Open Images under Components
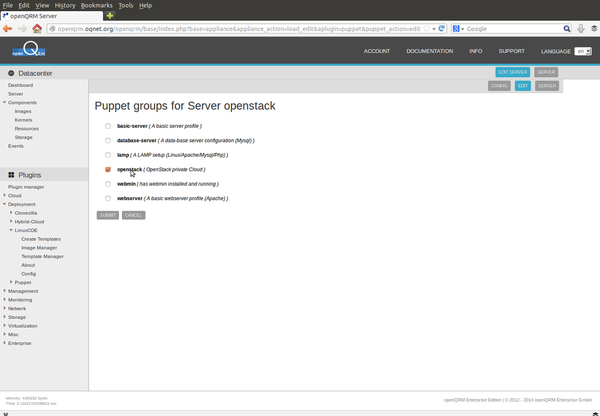Image resolution: width=600 pixels, height=416 pixels. point(23,111)
